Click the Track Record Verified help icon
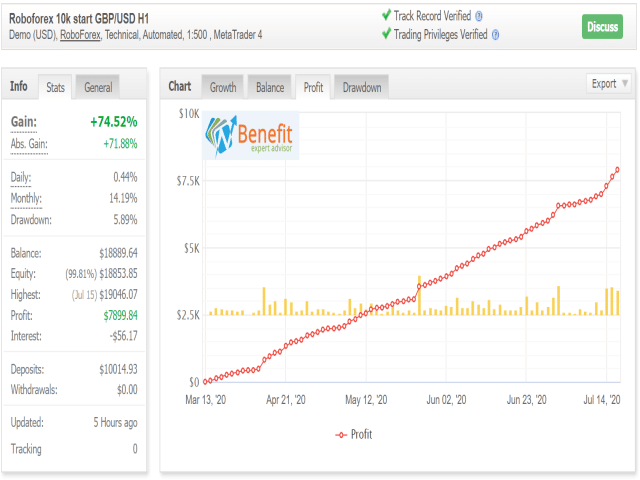This screenshot has height=480, width=640. (479, 16)
